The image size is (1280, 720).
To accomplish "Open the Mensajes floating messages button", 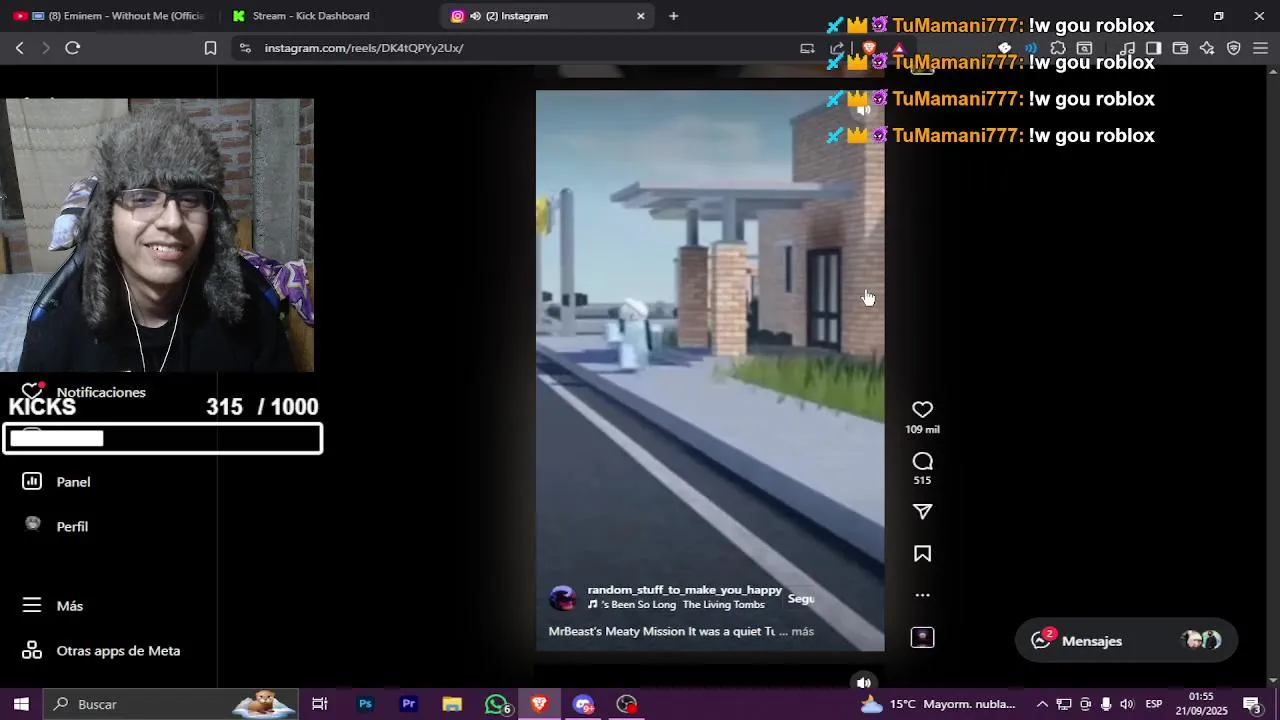I will coord(1126,641).
